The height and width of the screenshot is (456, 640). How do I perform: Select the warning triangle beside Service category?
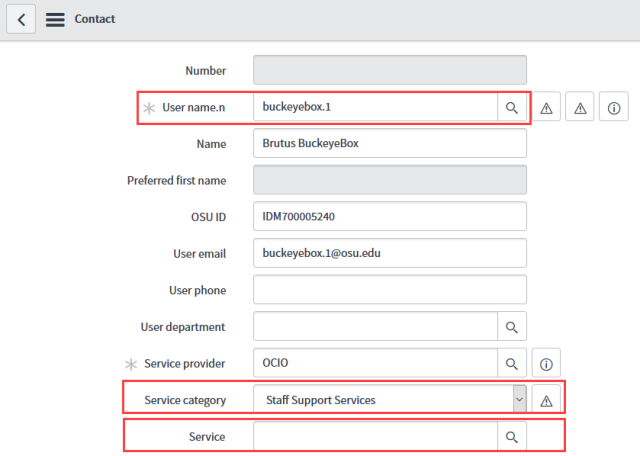546,400
